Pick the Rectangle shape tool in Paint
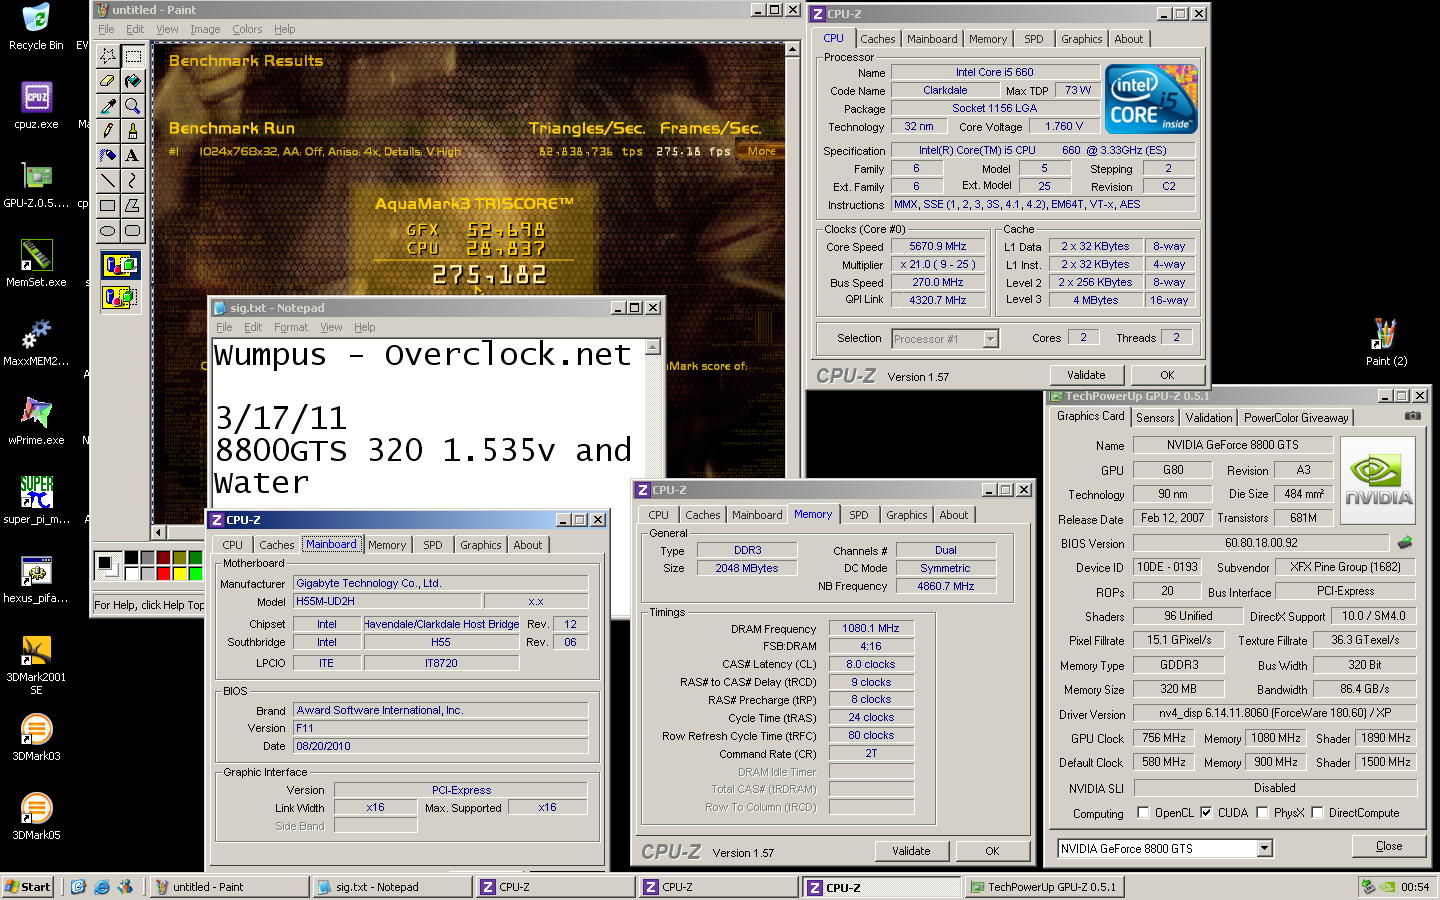This screenshot has height=900, width=1440. [108, 206]
